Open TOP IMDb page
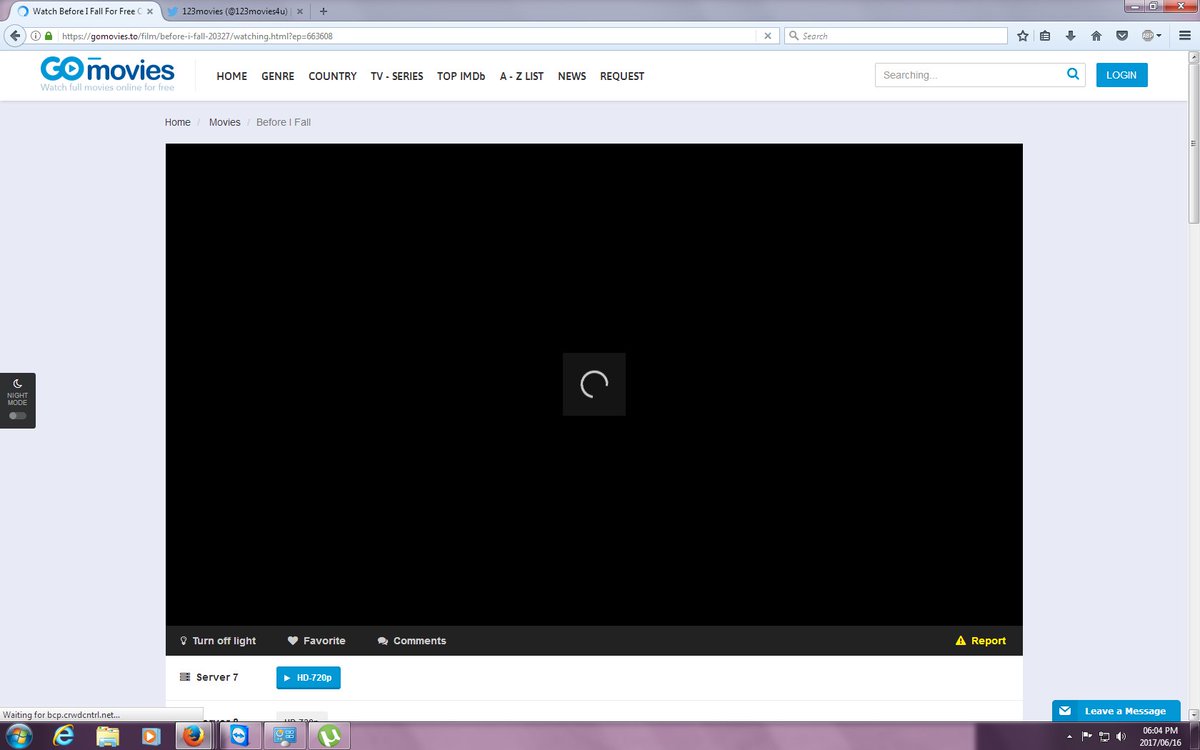 (x=461, y=76)
